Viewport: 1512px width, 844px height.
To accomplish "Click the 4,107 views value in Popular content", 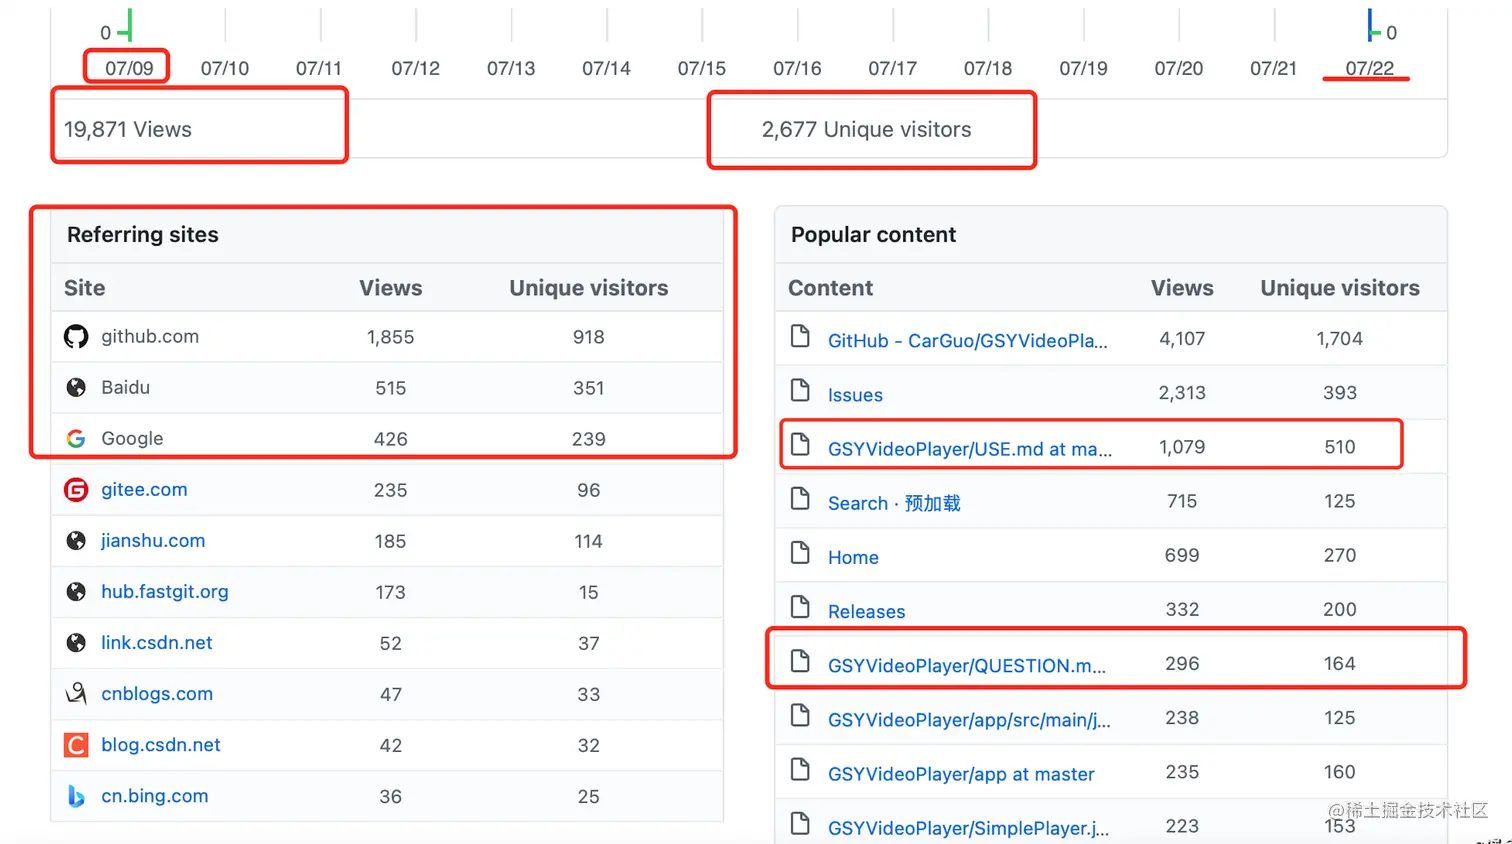I will (1182, 339).
